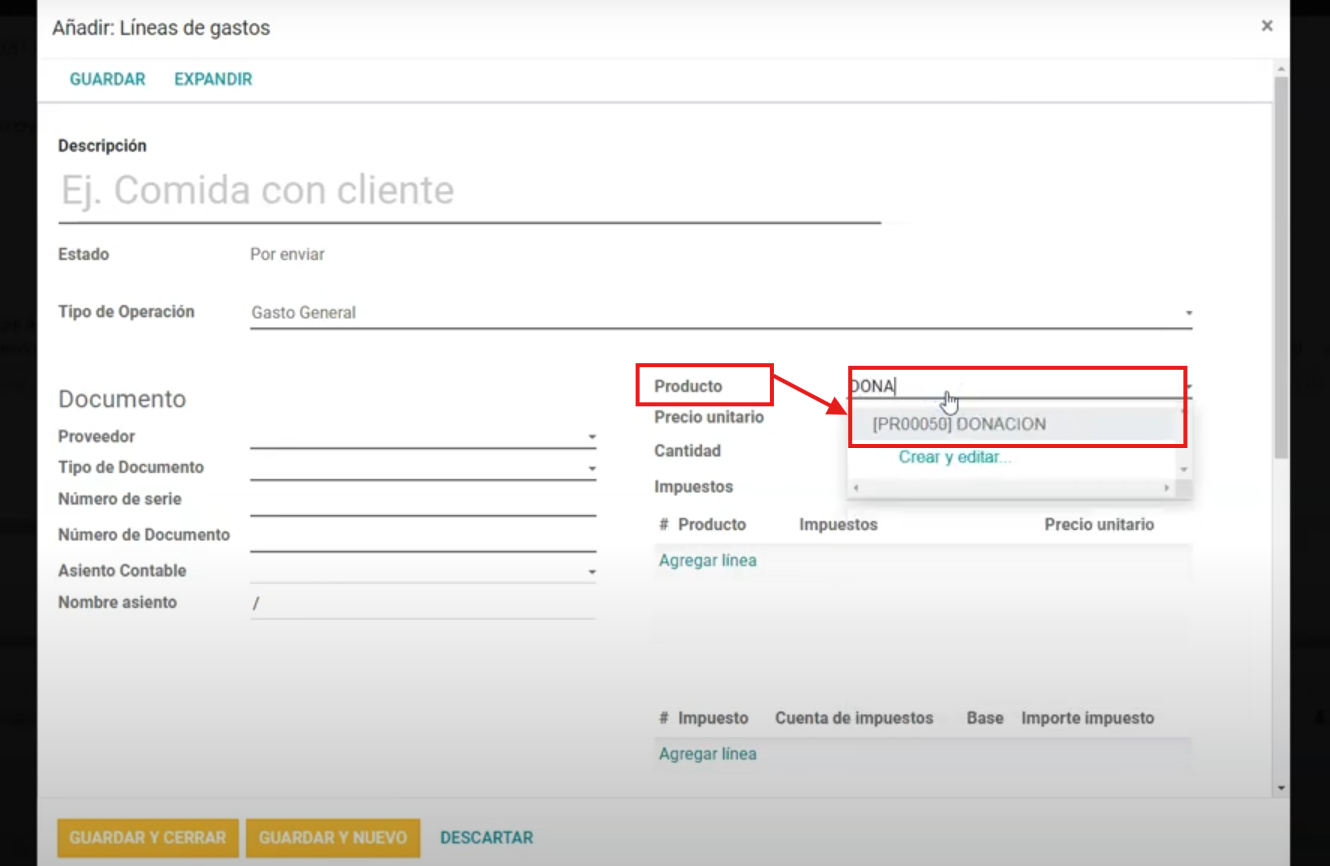
Task: Close the Añadir Líneas de gastos dialog
Action: click(x=1266, y=26)
